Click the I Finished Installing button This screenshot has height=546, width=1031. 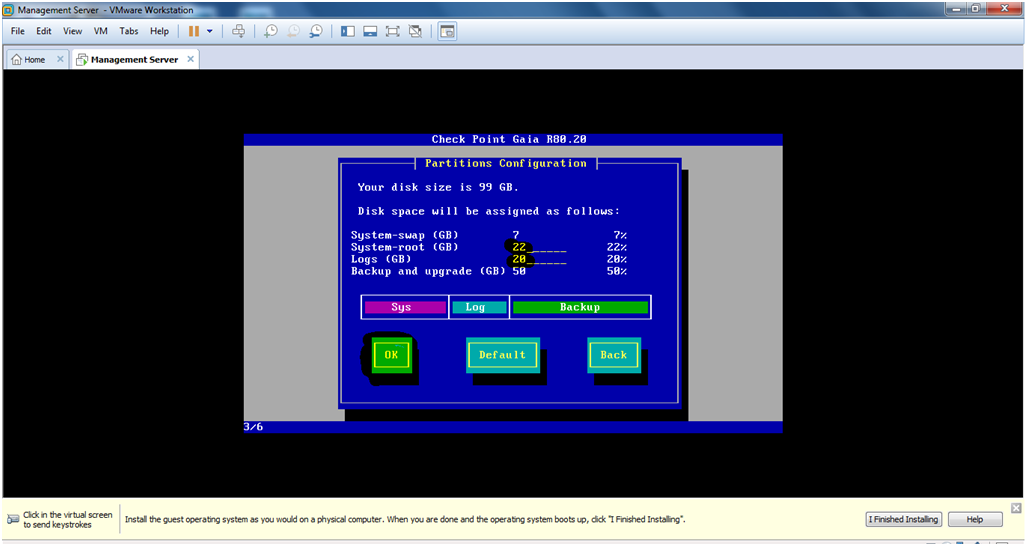pos(903,520)
